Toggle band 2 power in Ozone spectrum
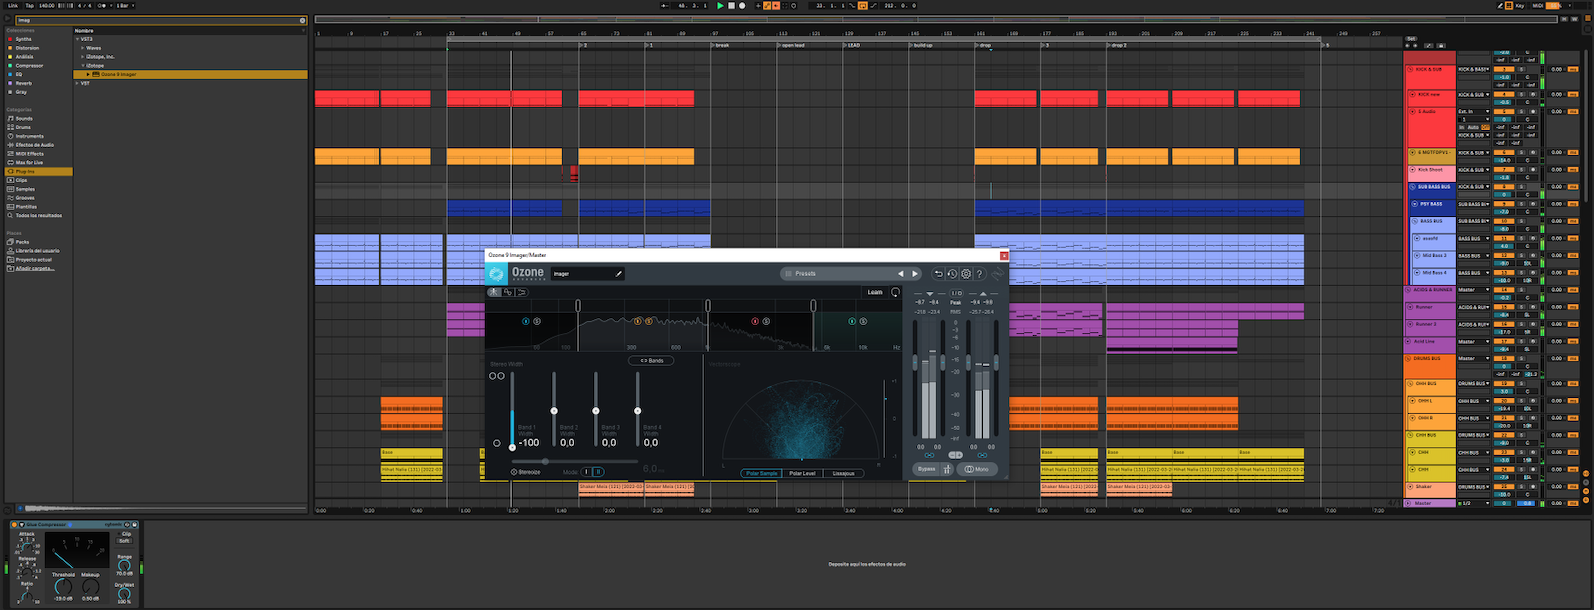1594x610 pixels. 638,321
